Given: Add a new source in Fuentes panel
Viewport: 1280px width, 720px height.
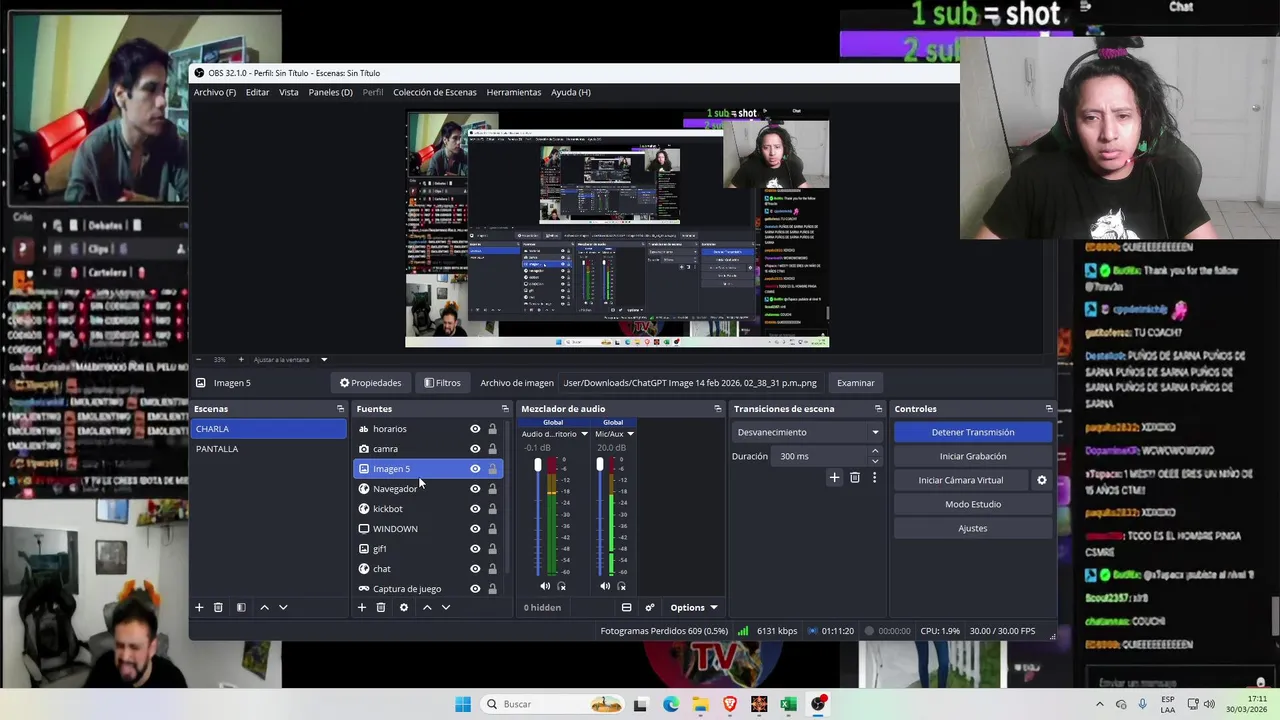Looking at the screenshot, I should [x=362, y=607].
